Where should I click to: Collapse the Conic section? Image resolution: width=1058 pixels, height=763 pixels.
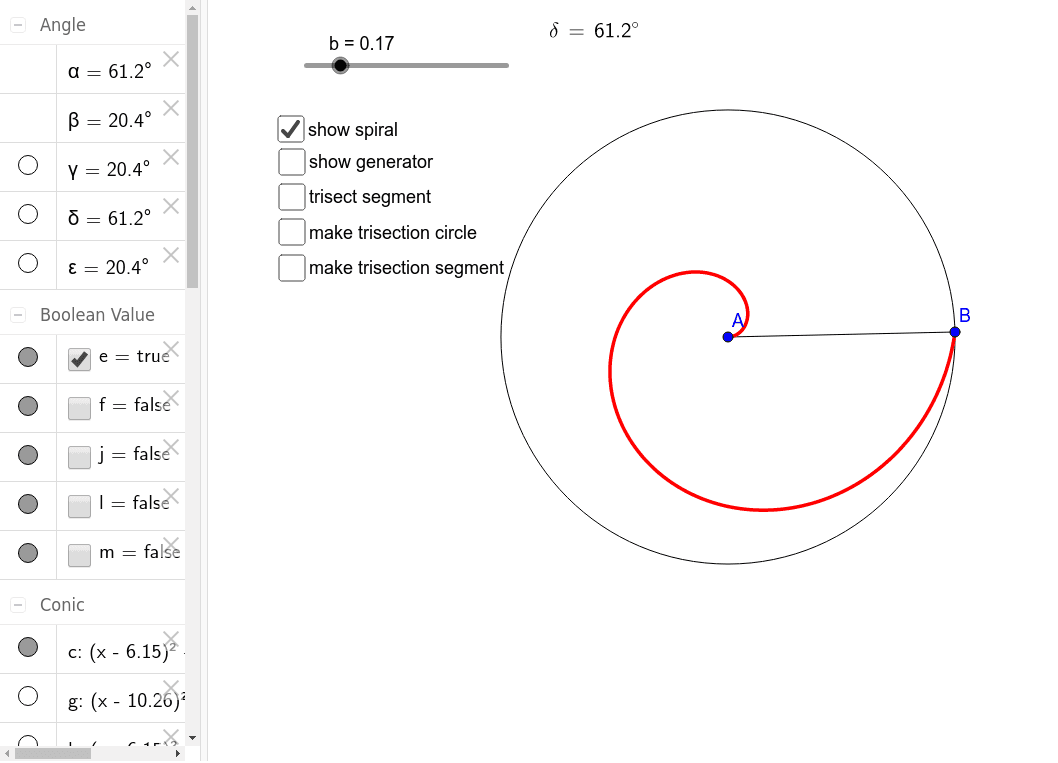(x=16, y=604)
